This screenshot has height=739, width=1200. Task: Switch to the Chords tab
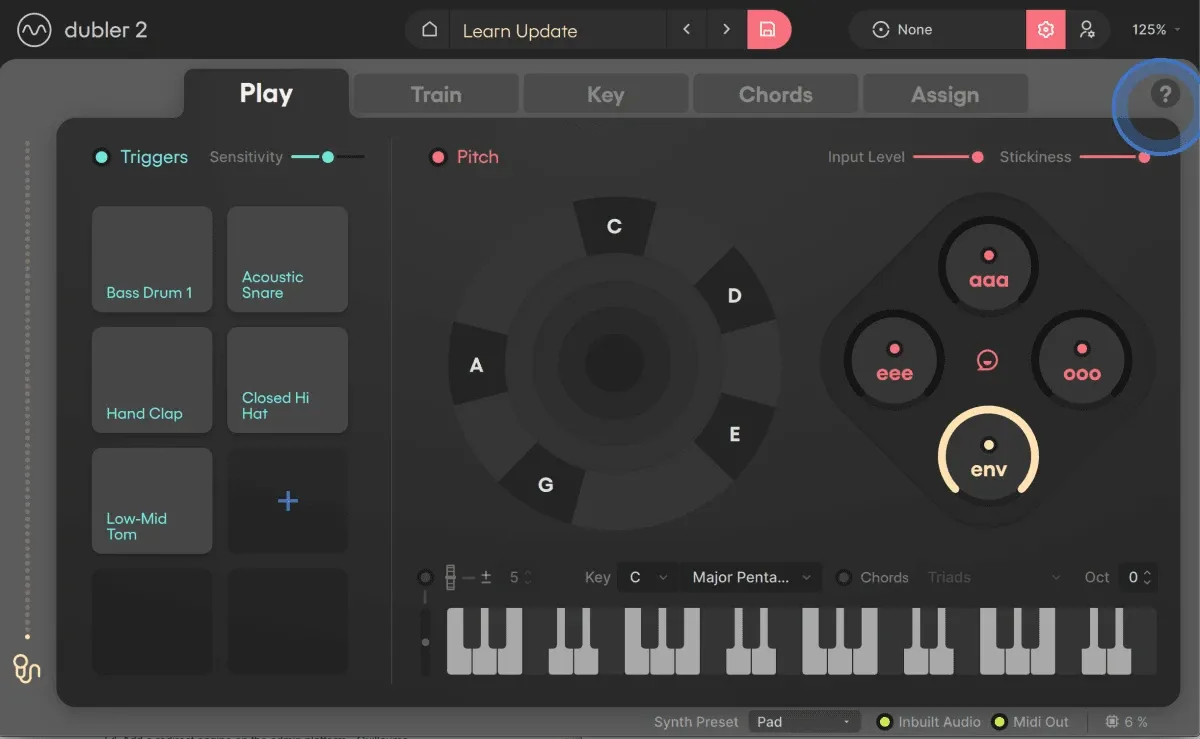coord(776,95)
